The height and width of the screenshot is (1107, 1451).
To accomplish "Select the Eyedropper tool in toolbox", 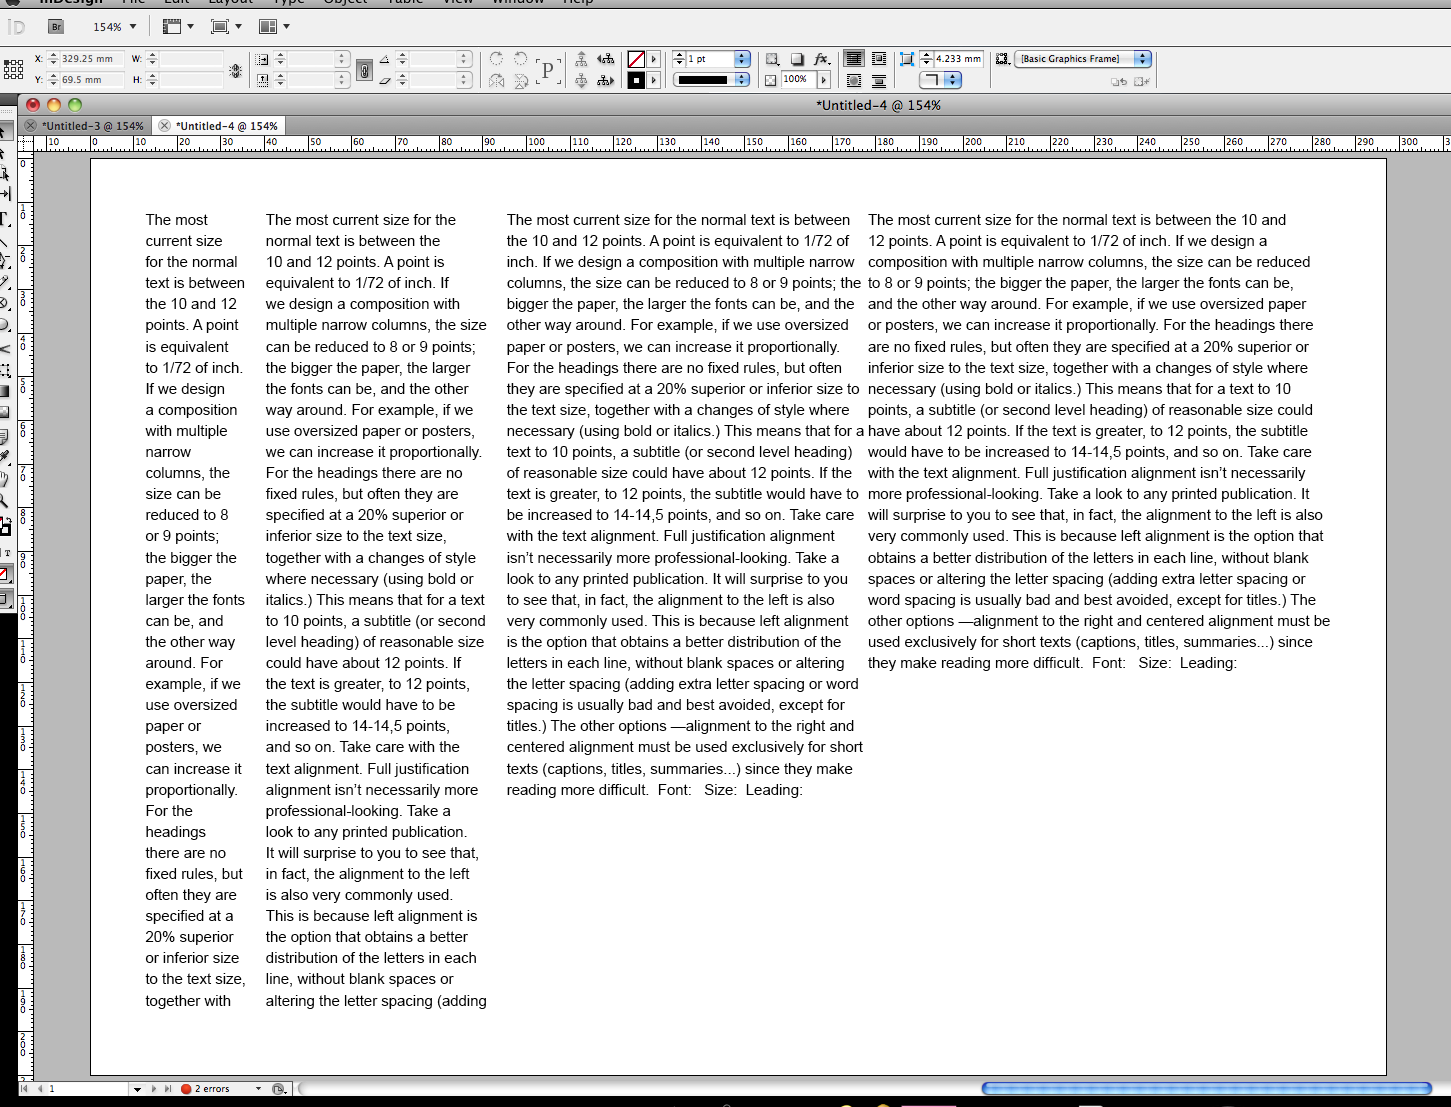I will (x=5, y=457).
